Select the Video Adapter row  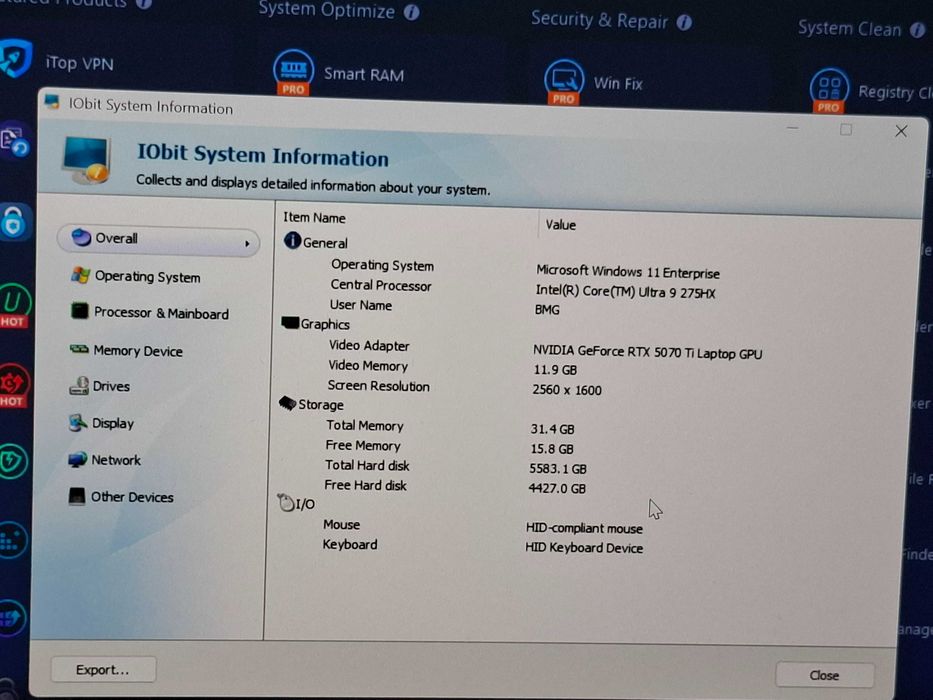coord(544,349)
